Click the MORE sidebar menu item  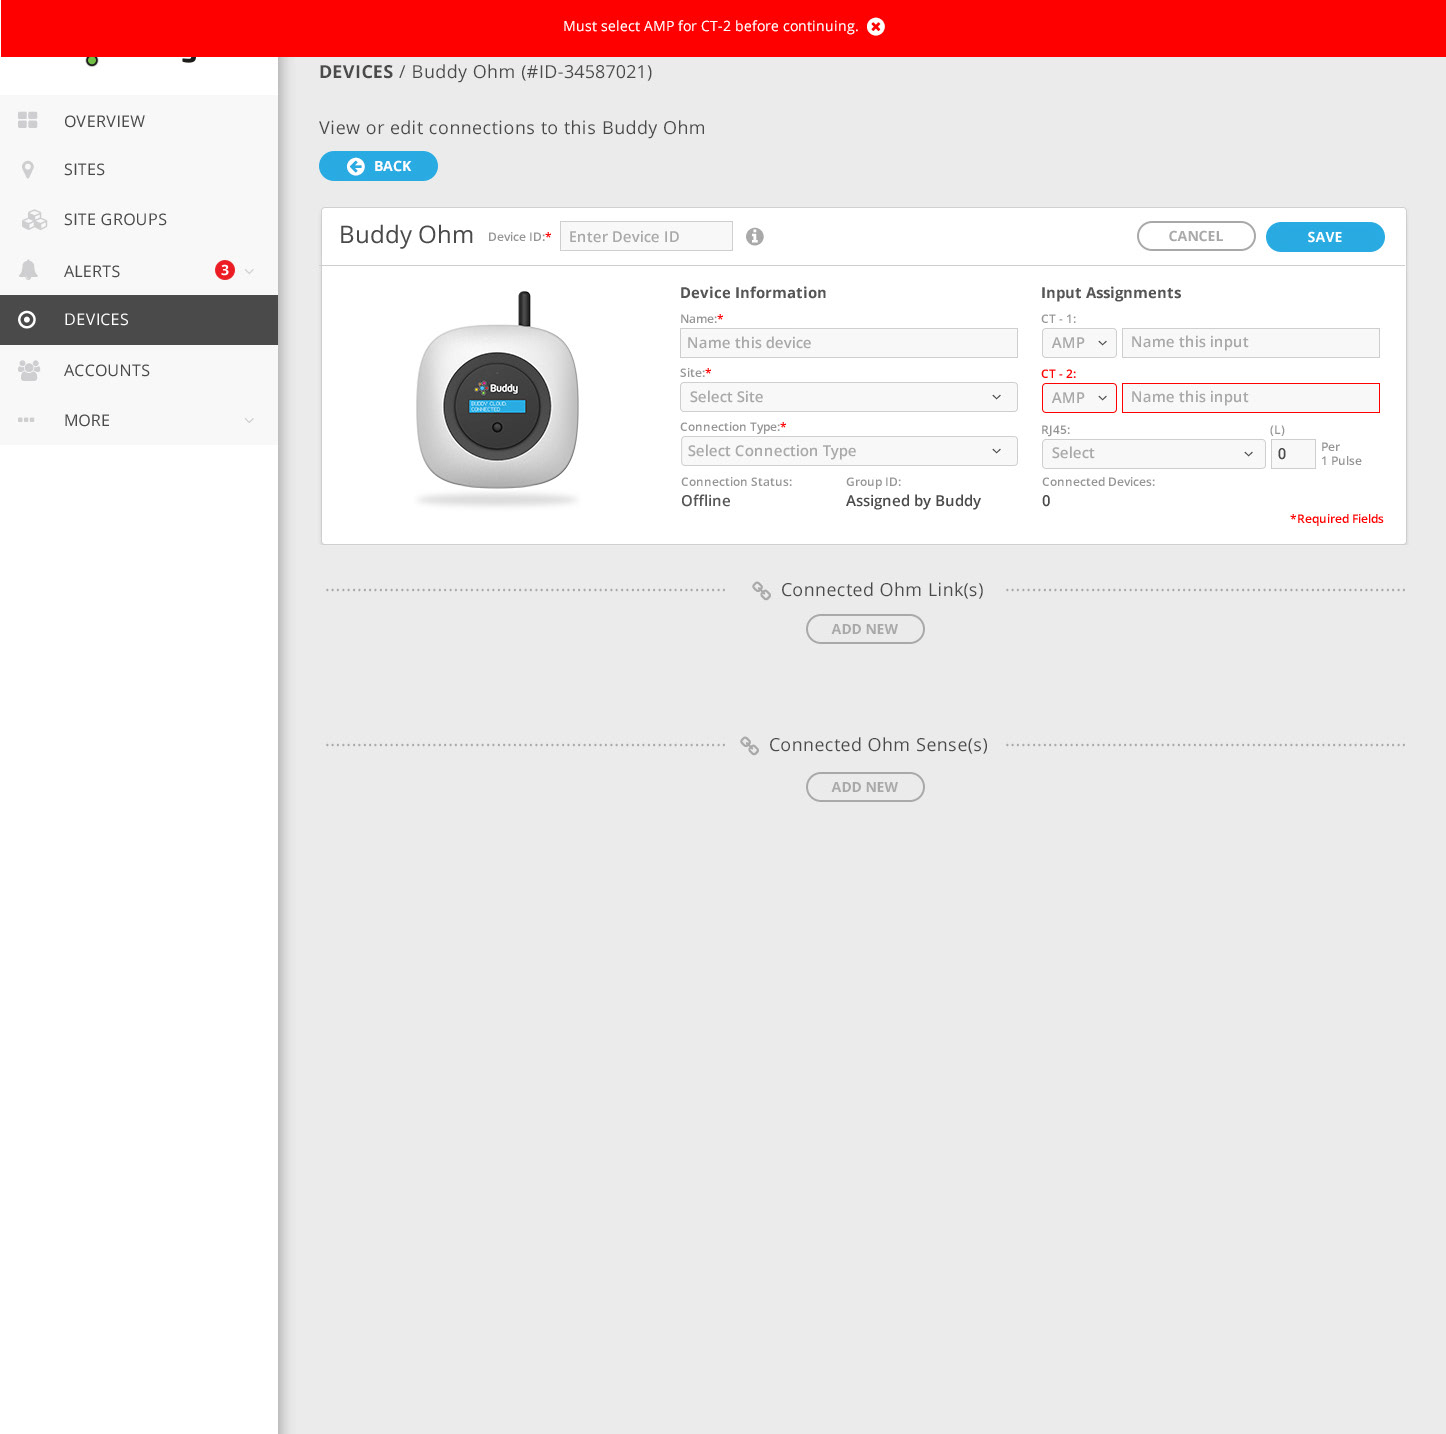coord(139,420)
